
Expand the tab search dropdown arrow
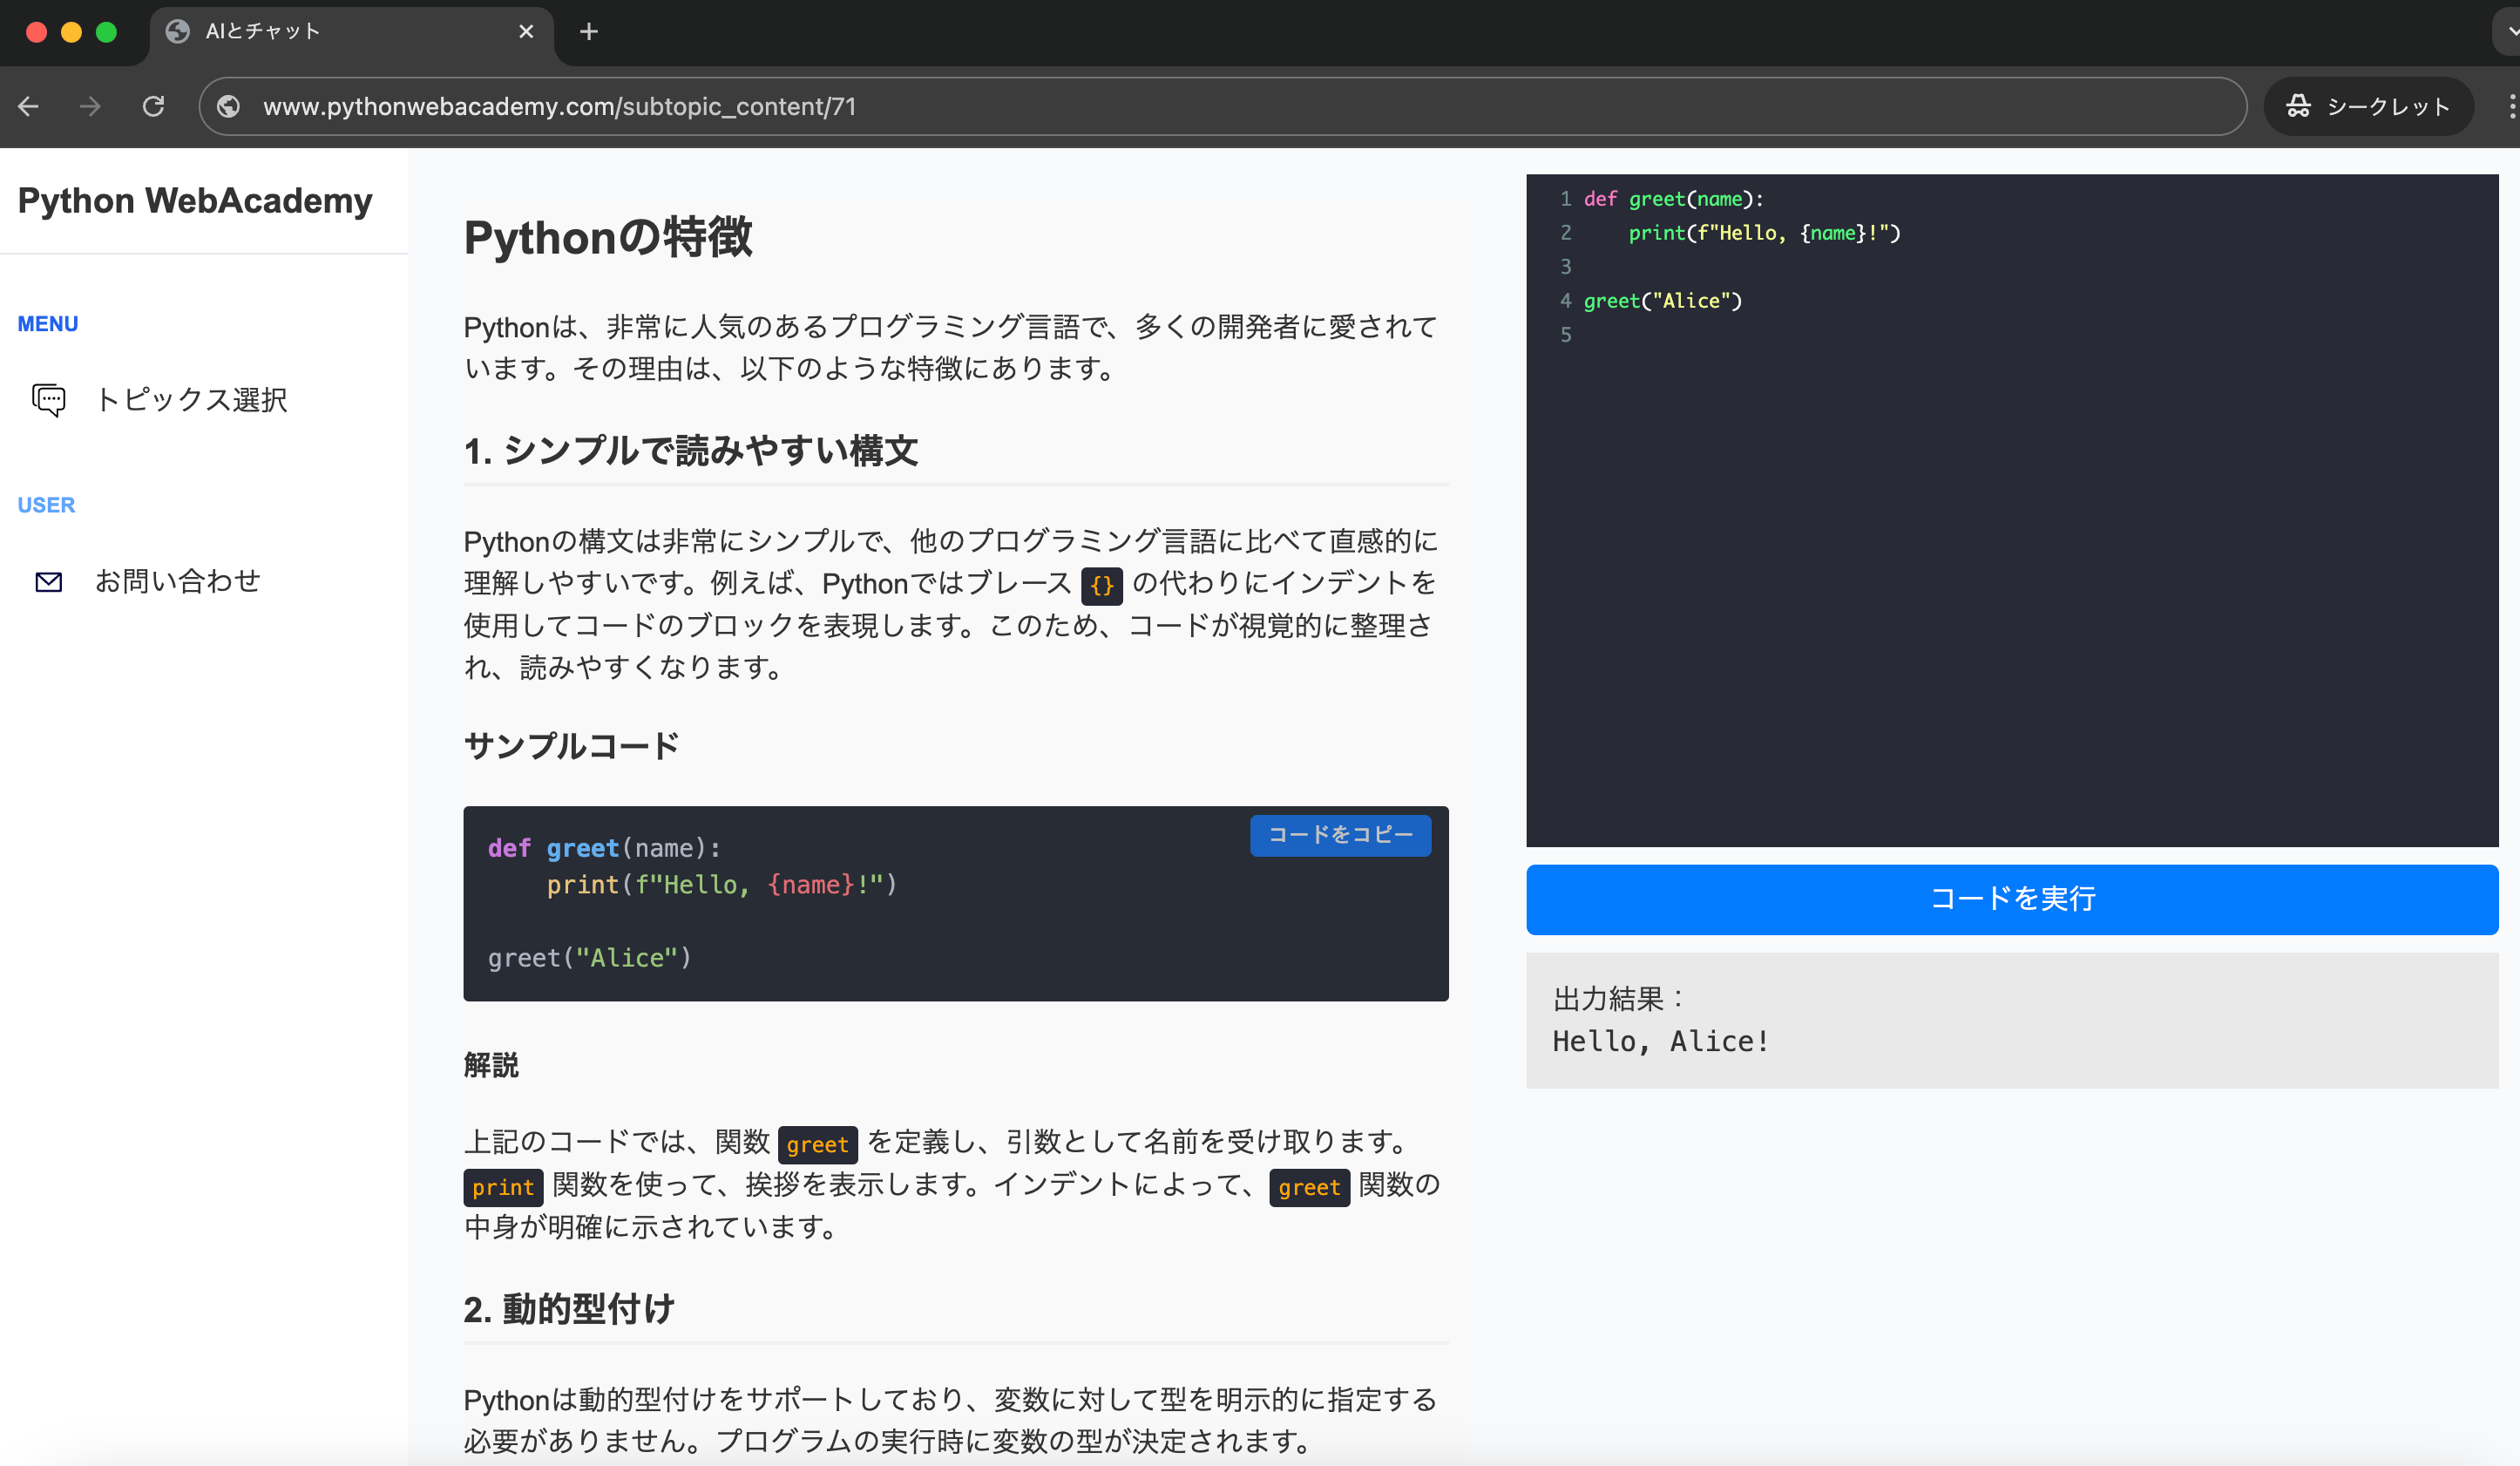pos(2510,32)
